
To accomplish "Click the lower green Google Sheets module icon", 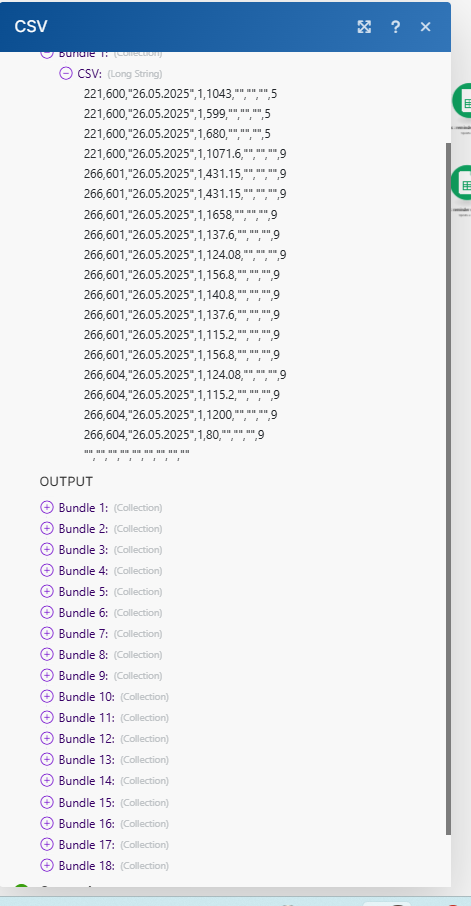I will point(462,183).
